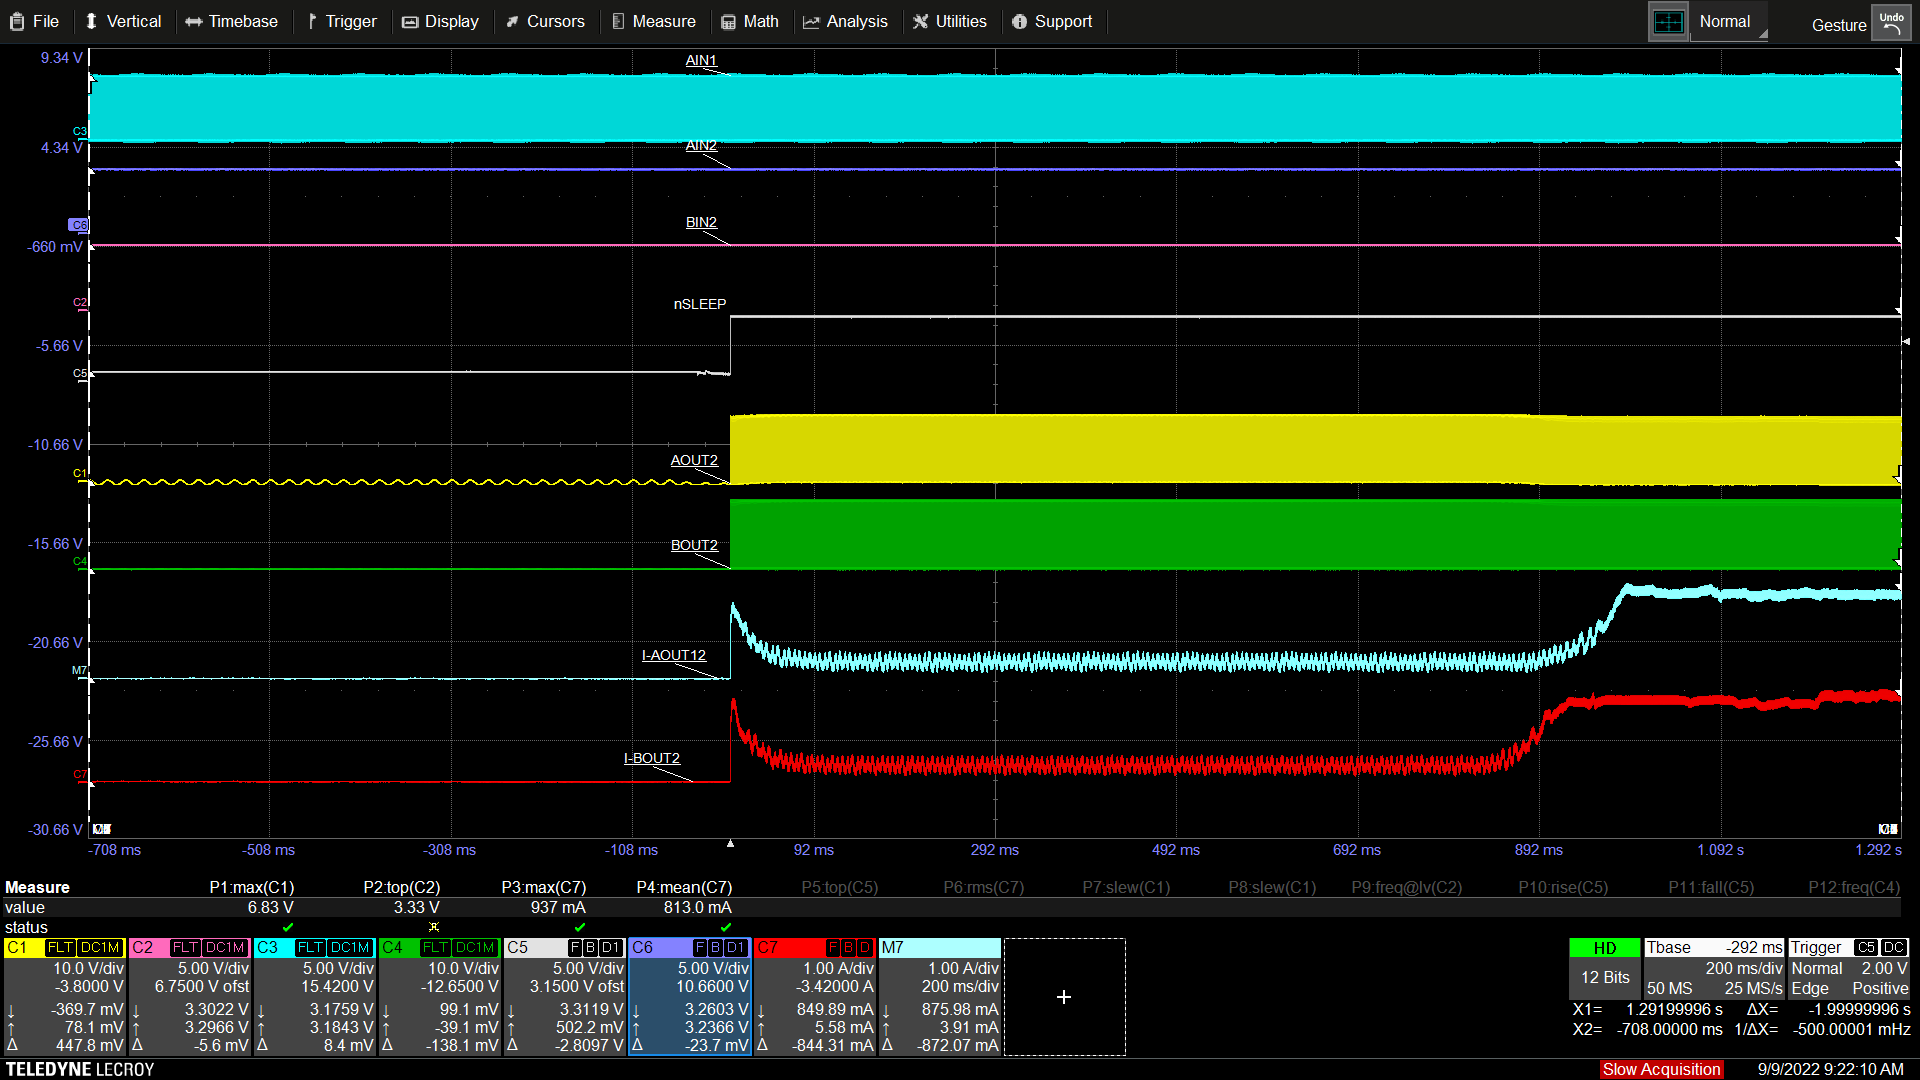The width and height of the screenshot is (1920, 1080).
Task: Click the P4:mean(C7) measurement header
Action: point(684,887)
